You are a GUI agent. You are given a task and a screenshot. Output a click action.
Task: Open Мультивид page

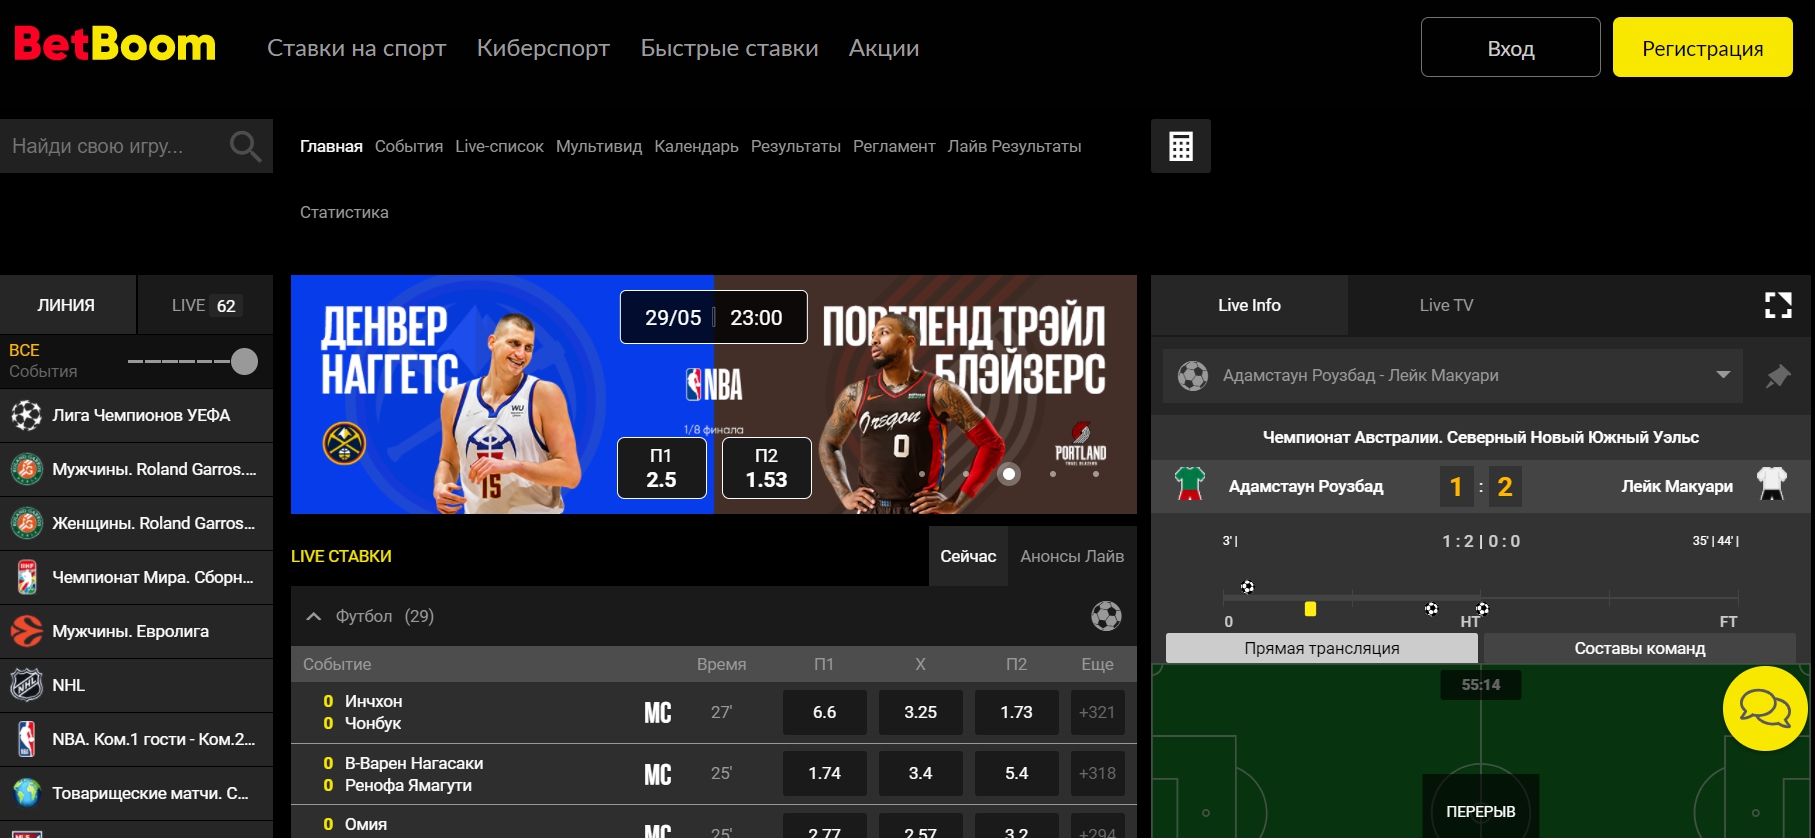tap(599, 146)
